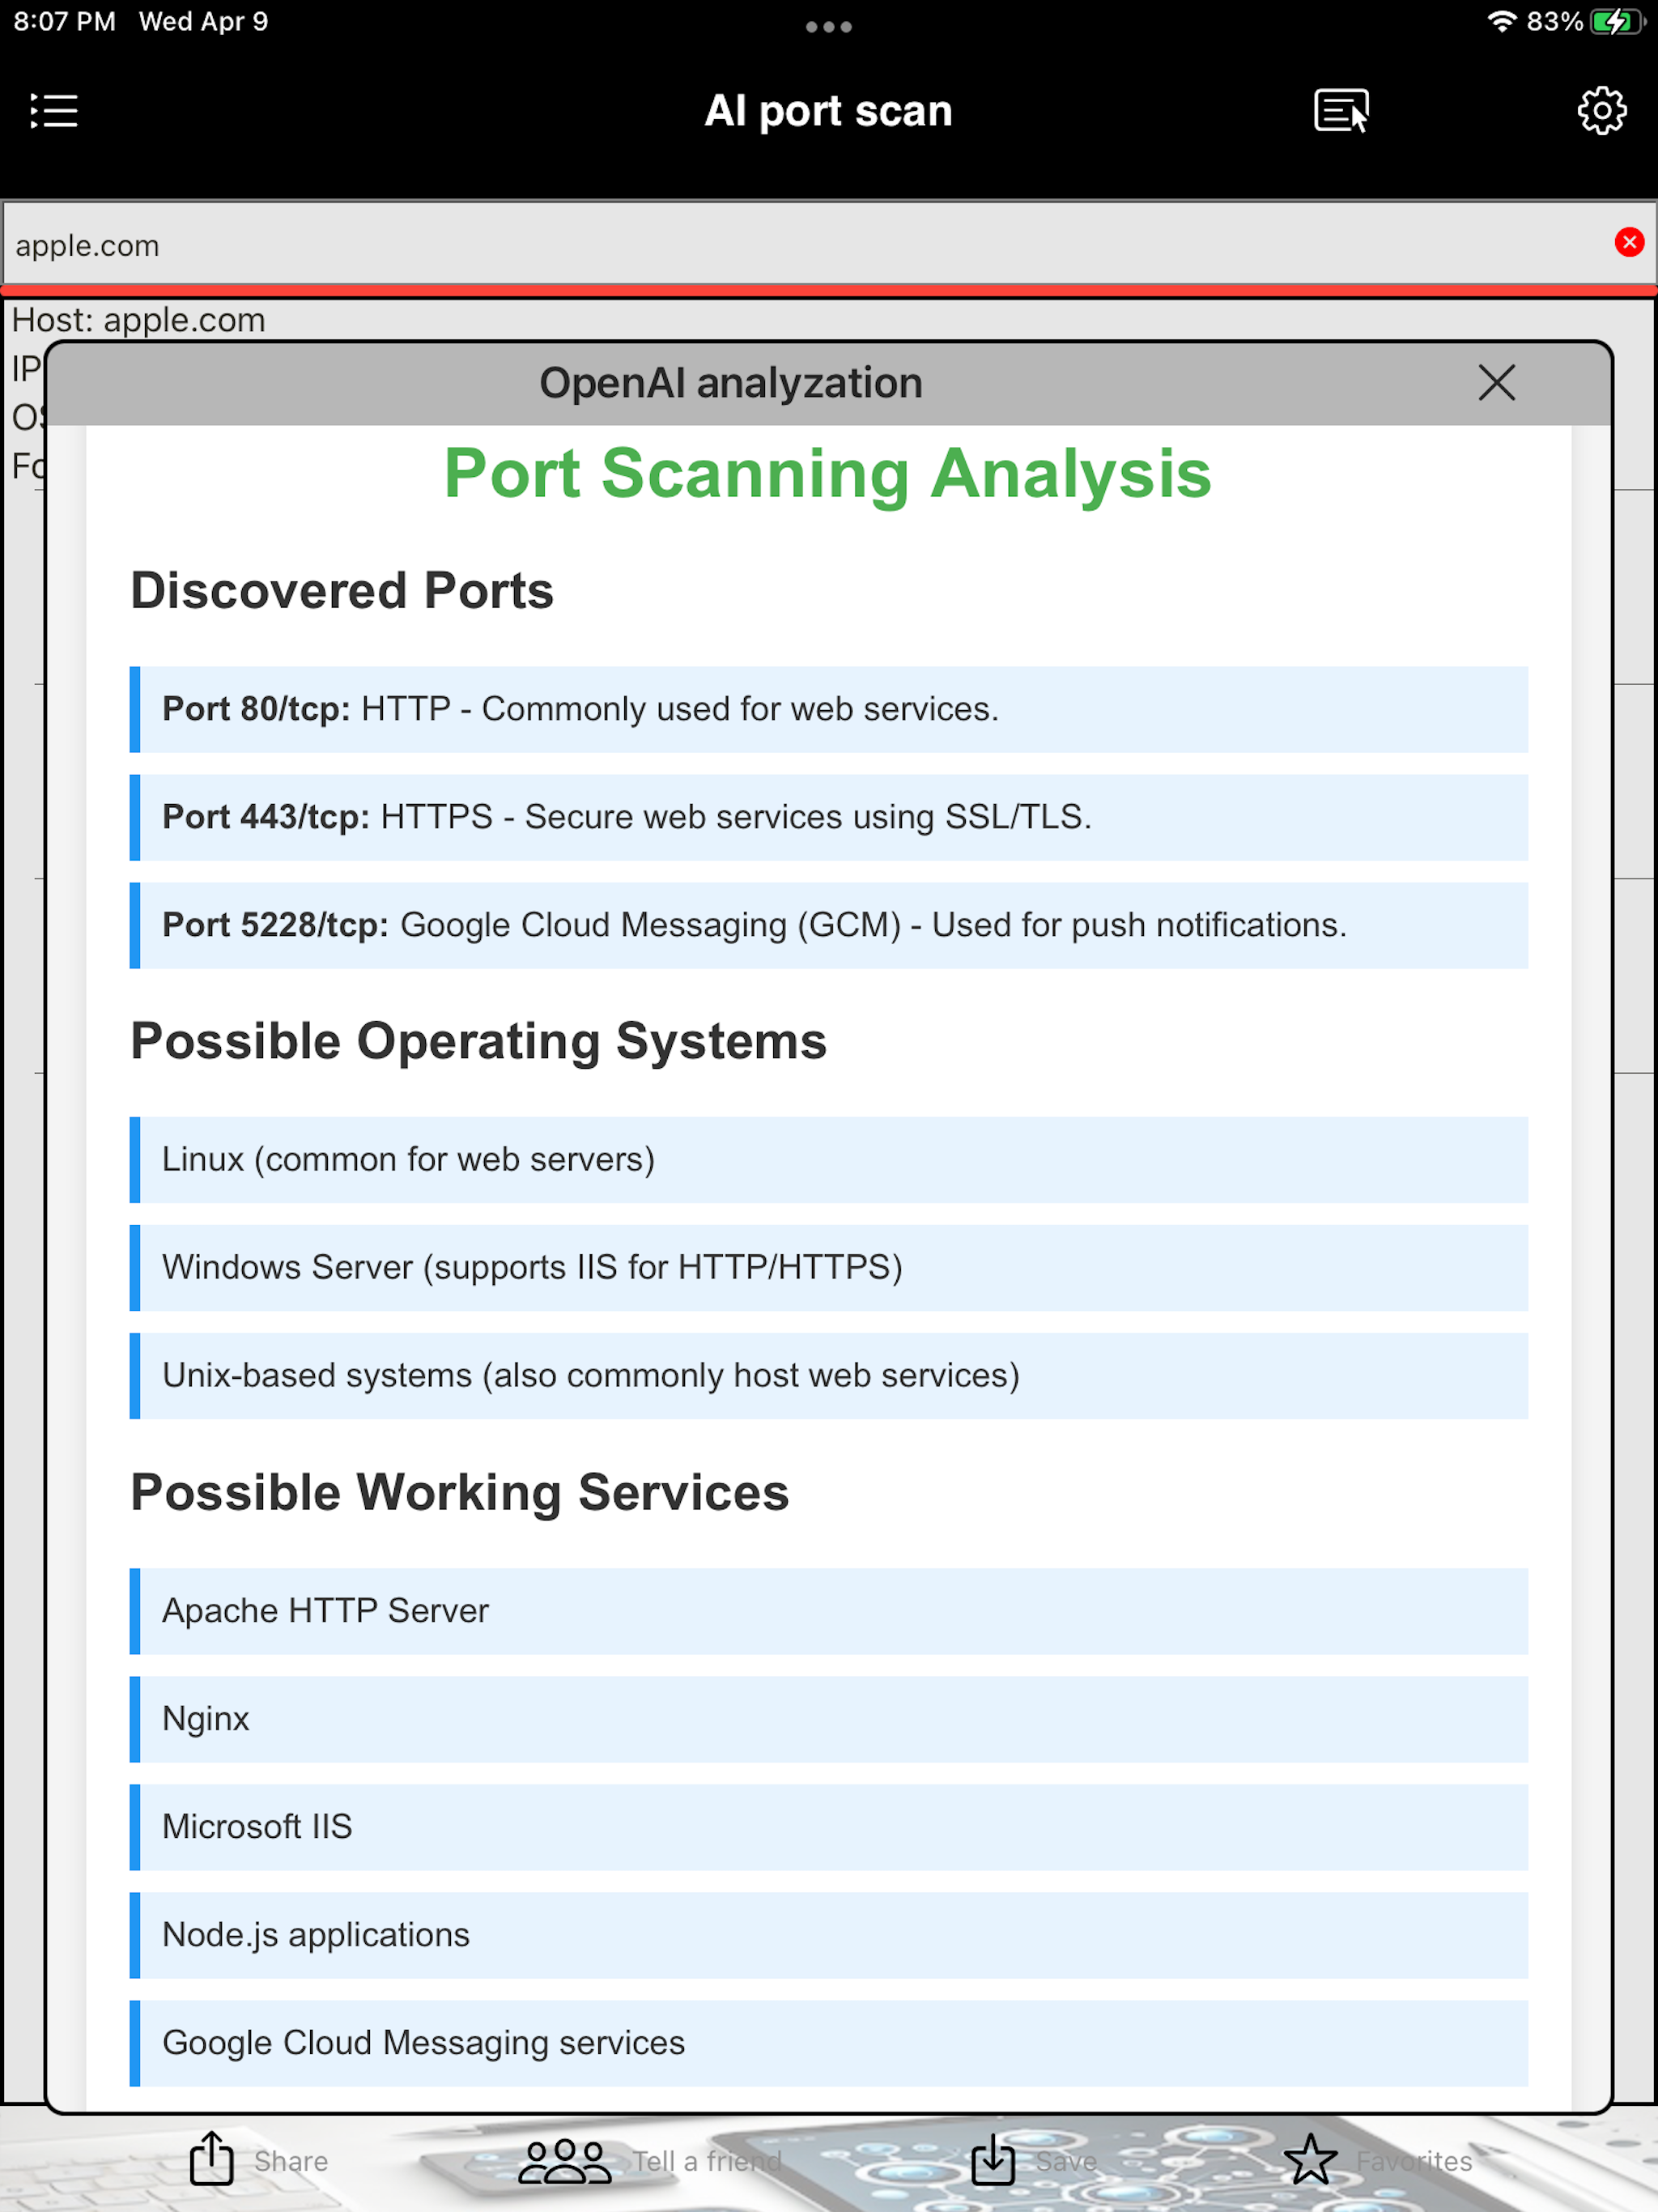Screen dimensions: 1658x2212
Task: Tap the AI port scan title
Action: point(828,111)
